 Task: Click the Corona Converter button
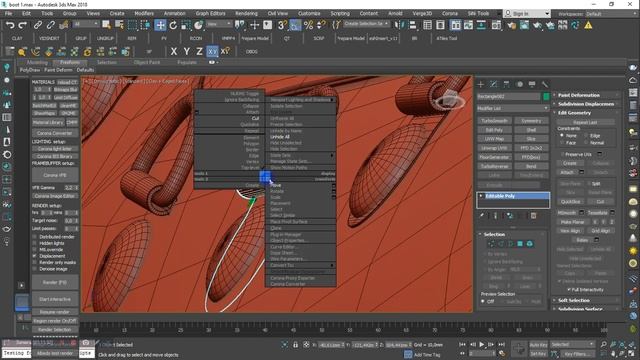coord(55,133)
